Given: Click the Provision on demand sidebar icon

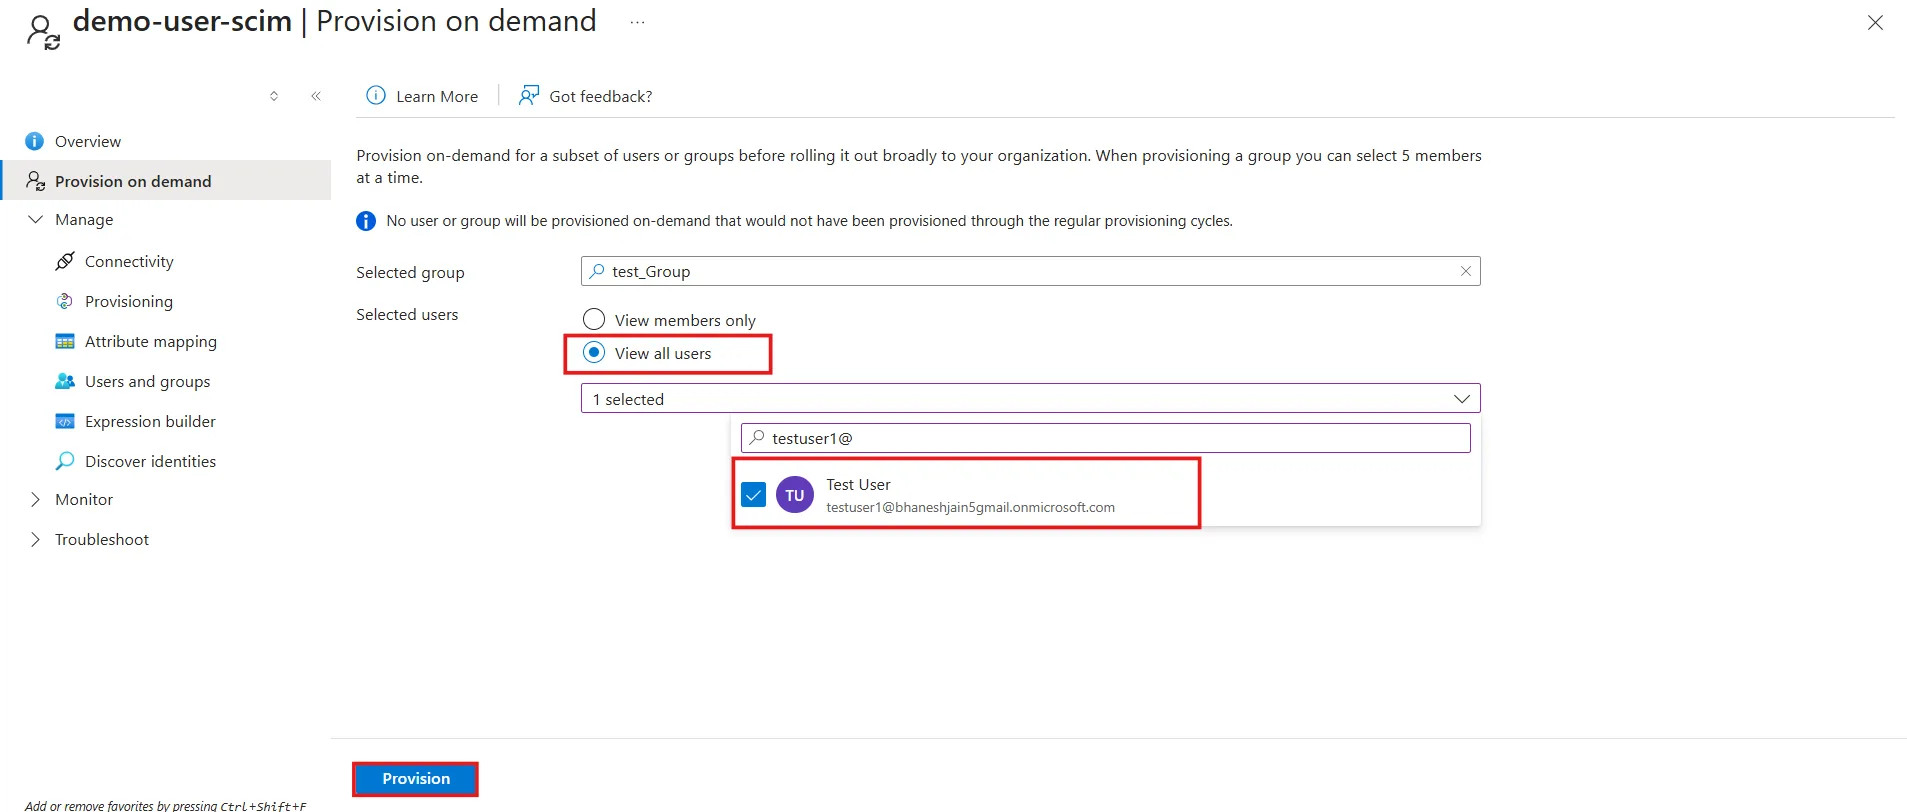Looking at the screenshot, I should [x=35, y=181].
